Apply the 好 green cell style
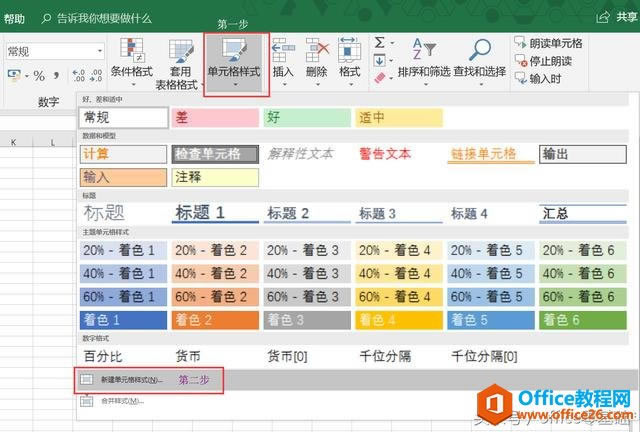 pyautogui.click(x=307, y=117)
